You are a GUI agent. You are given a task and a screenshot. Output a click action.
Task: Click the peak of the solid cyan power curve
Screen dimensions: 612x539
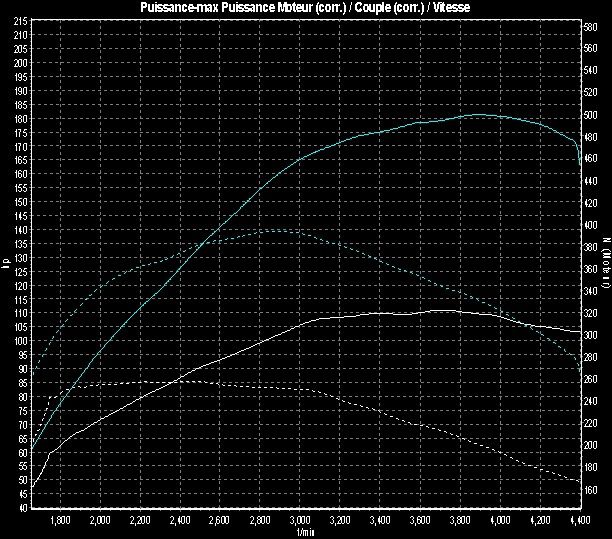478,115
